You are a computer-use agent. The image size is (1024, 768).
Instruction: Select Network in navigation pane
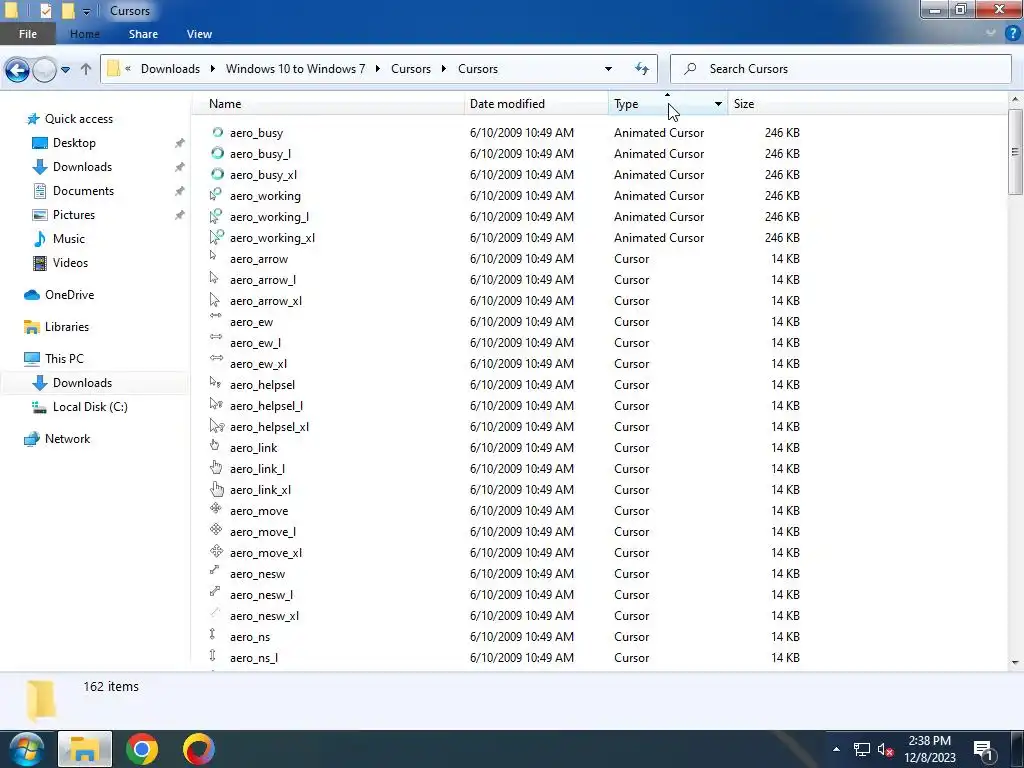67,439
